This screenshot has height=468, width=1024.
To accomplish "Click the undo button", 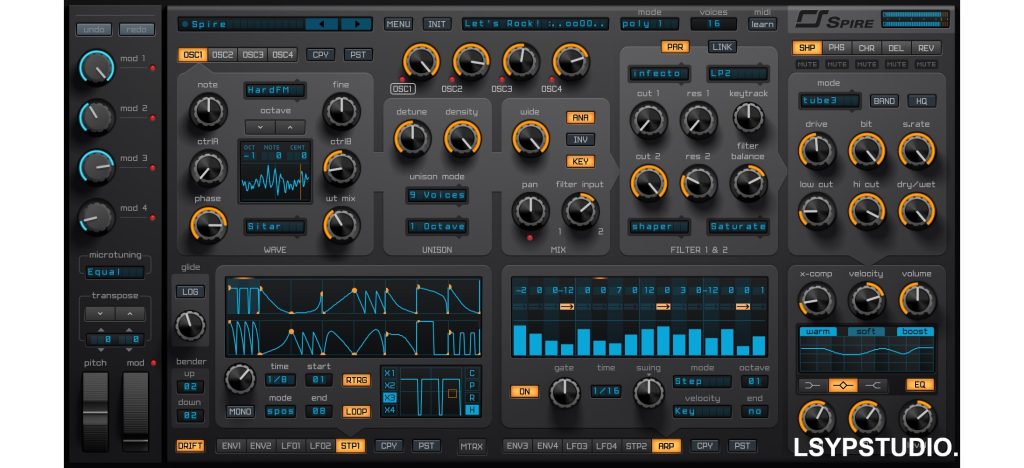I will point(94,29).
